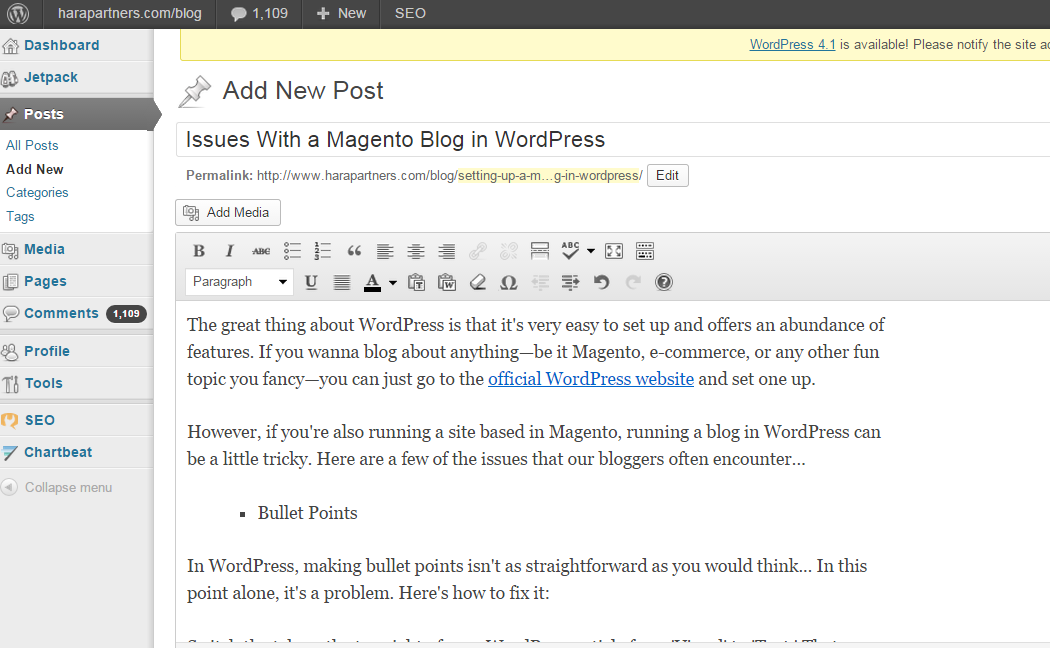Image resolution: width=1050 pixels, height=648 pixels.
Task: Toggle bold formatting
Action: [199, 251]
